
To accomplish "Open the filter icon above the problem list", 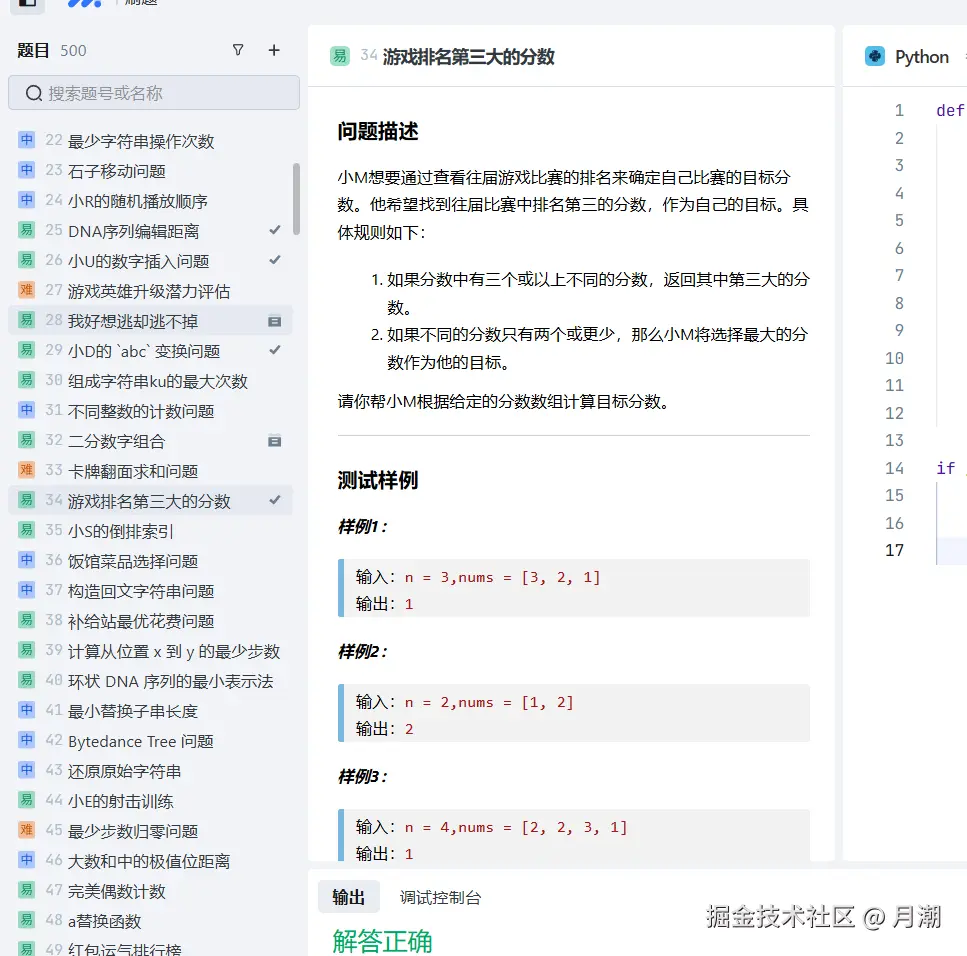I will pos(238,50).
